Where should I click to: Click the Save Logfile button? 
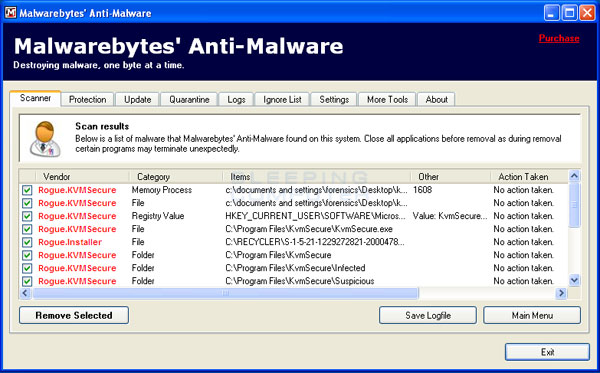click(428, 315)
